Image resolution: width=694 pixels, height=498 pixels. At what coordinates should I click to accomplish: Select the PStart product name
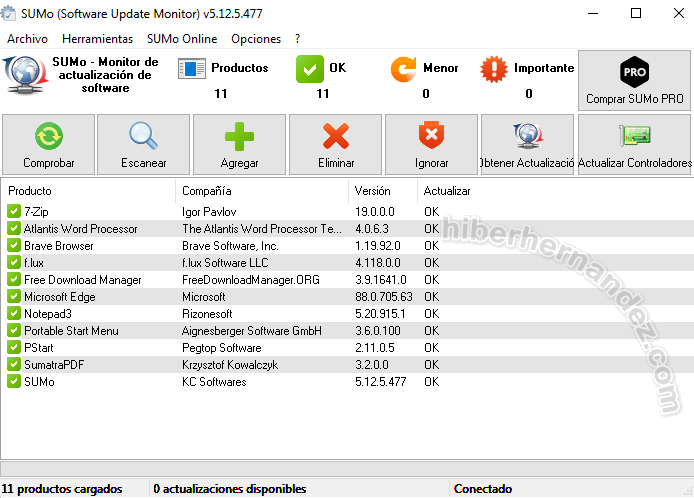point(39,347)
